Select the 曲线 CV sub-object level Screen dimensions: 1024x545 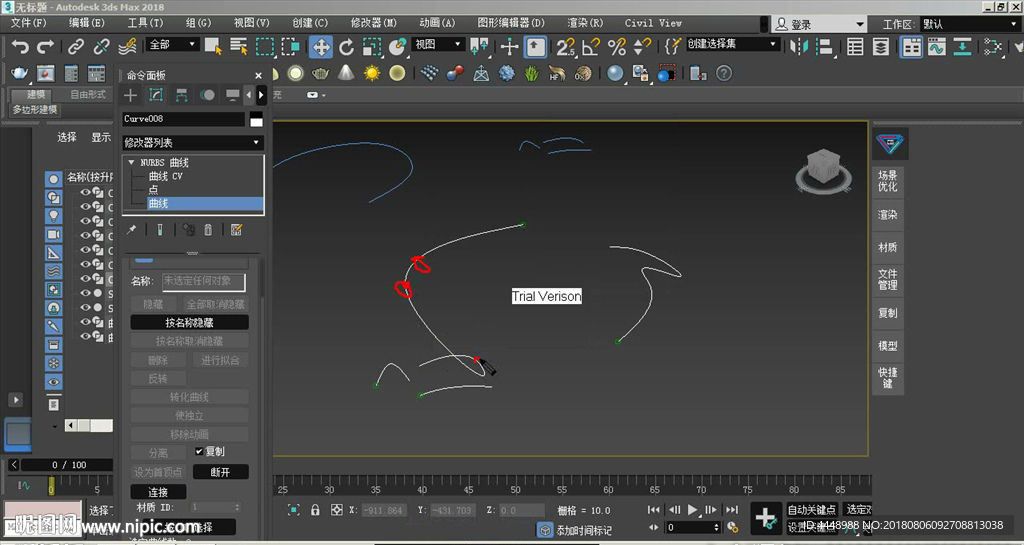pos(166,176)
